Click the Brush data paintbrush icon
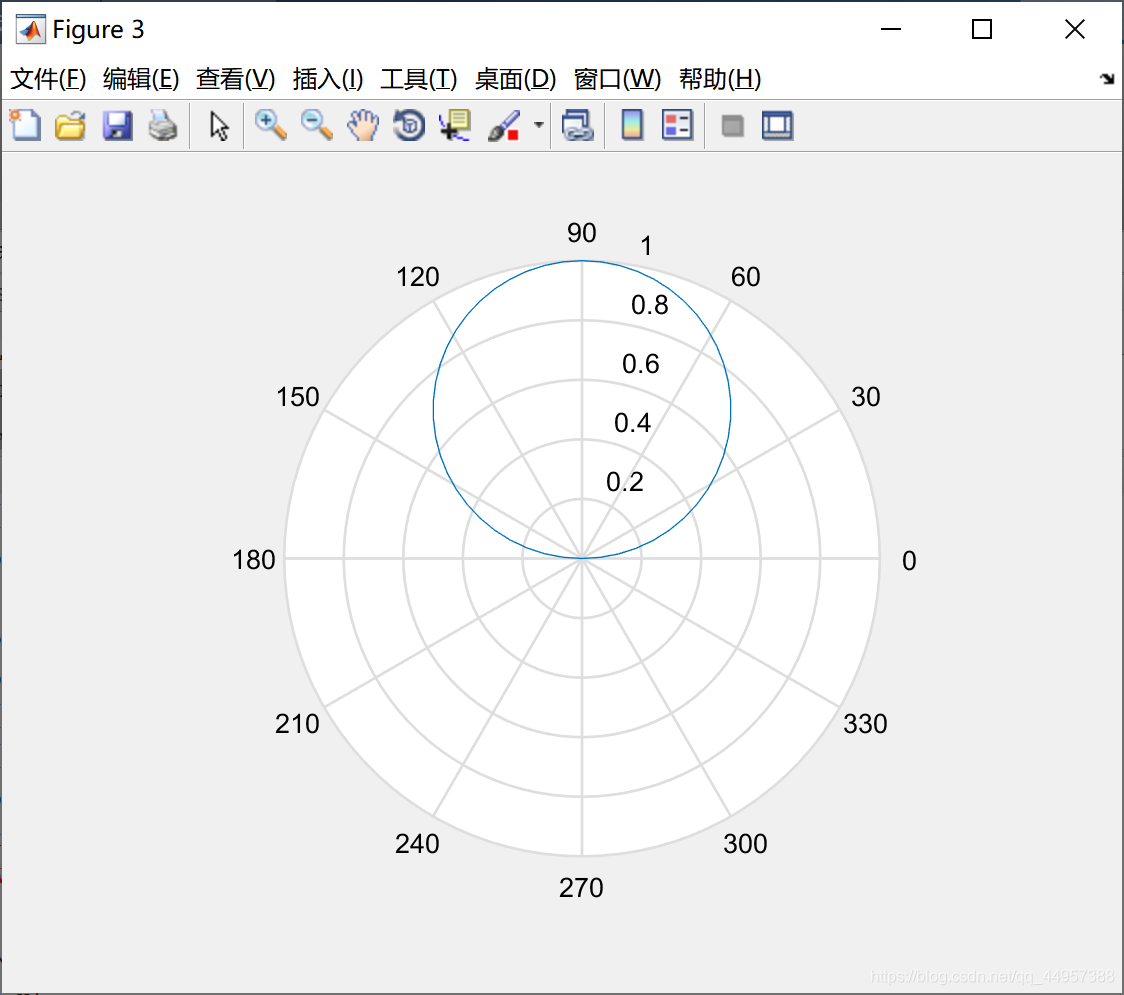This screenshot has width=1124, height=995. point(502,126)
